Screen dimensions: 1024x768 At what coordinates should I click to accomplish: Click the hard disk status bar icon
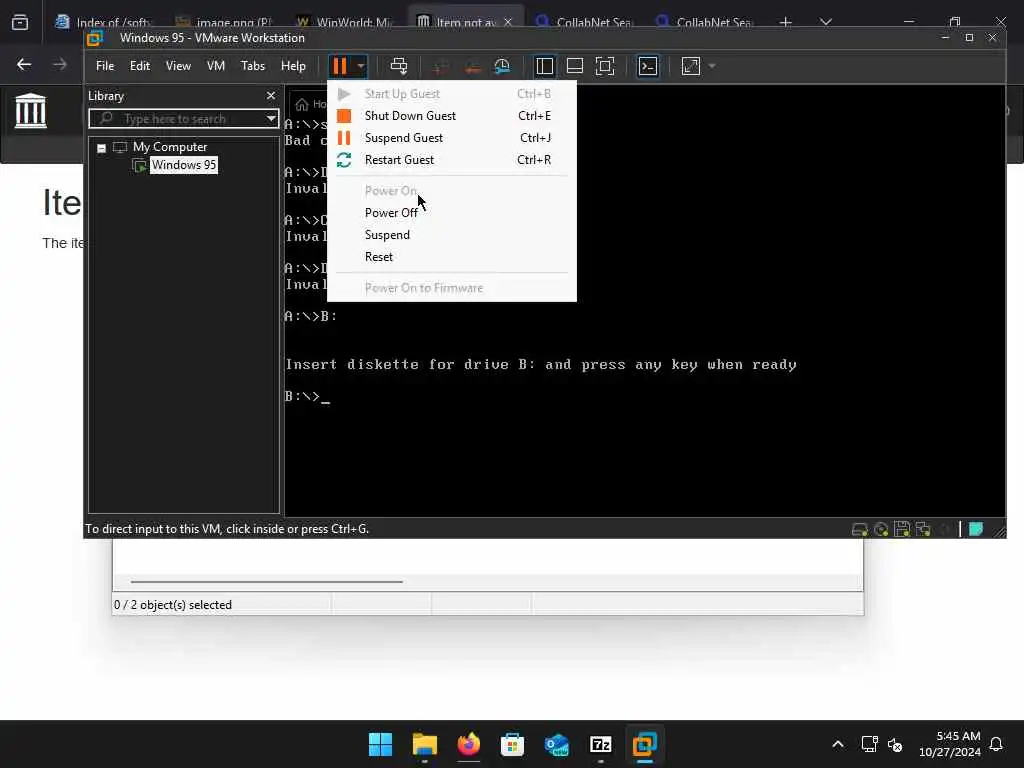pyautogui.click(x=859, y=530)
